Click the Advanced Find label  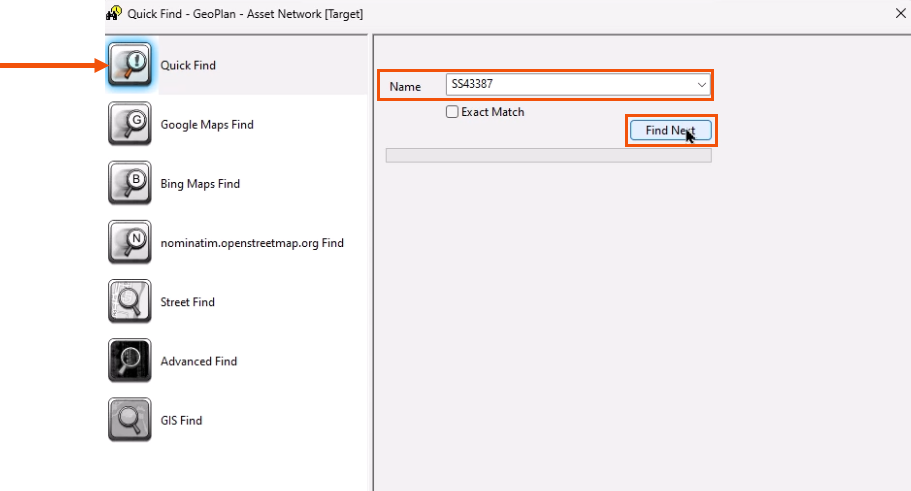pos(199,361)
